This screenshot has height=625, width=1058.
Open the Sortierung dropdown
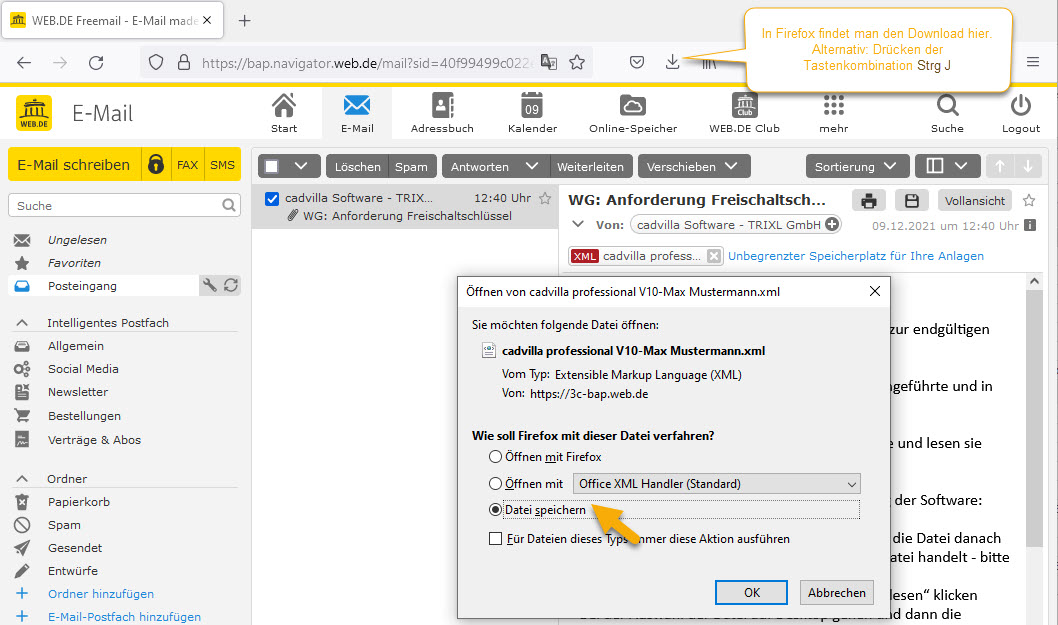pyautogui.click(x=857, y=167)
